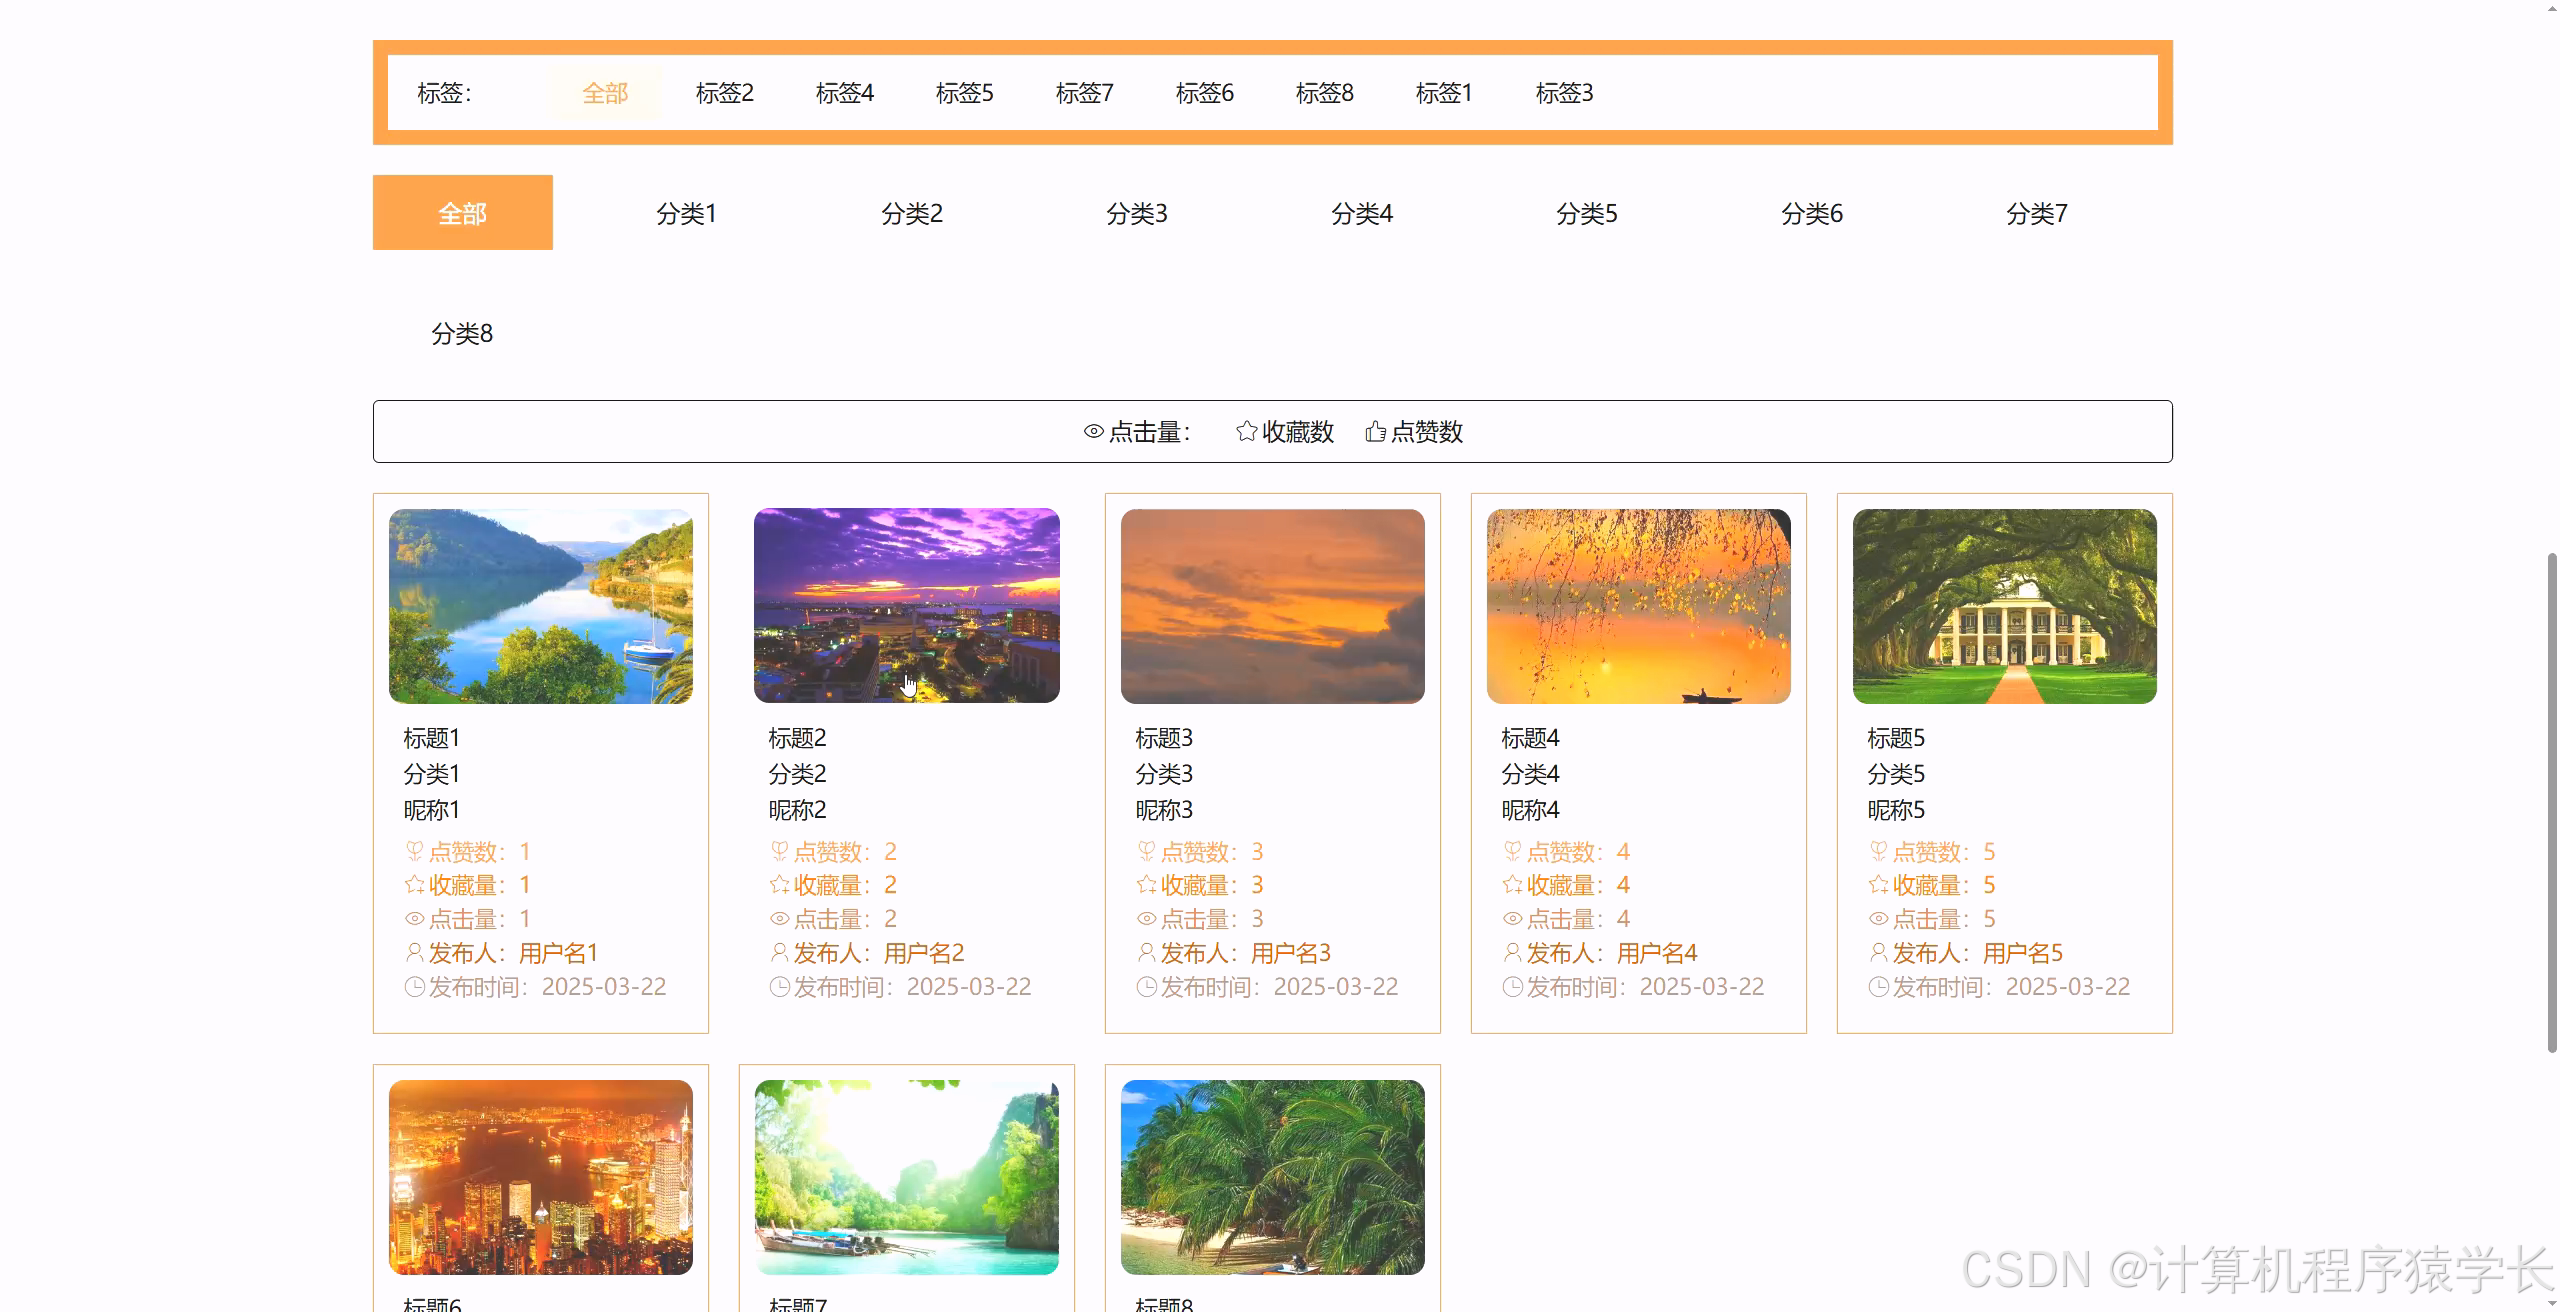Filter by tag 标签7
Image resolution: width=2560 pixels, height=1312 pixels.
coord(1085,93)
